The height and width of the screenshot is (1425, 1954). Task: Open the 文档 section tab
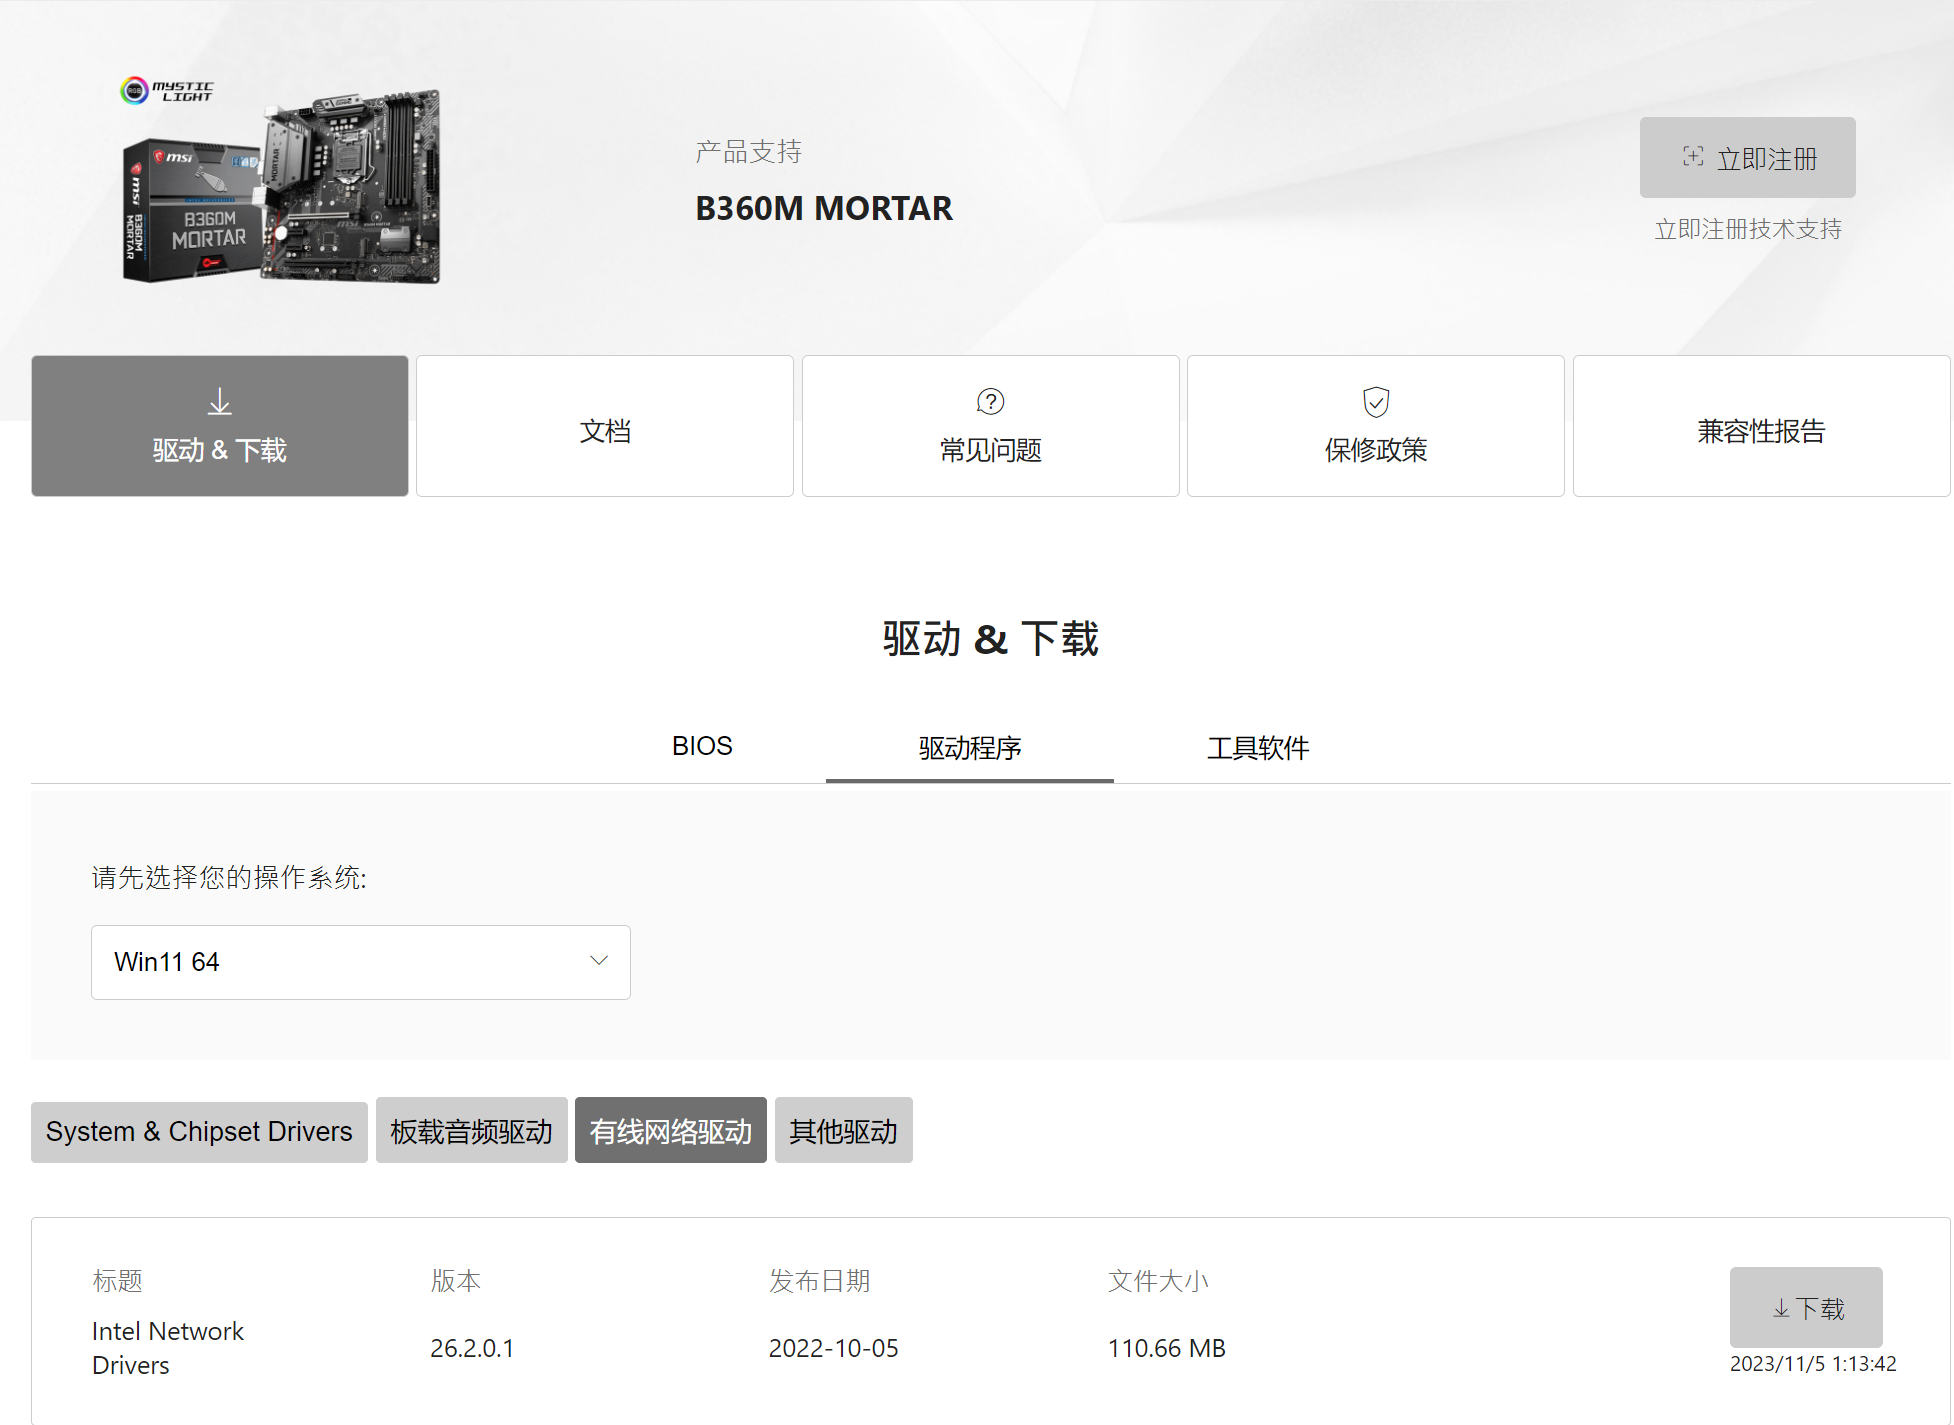(605, 426)
